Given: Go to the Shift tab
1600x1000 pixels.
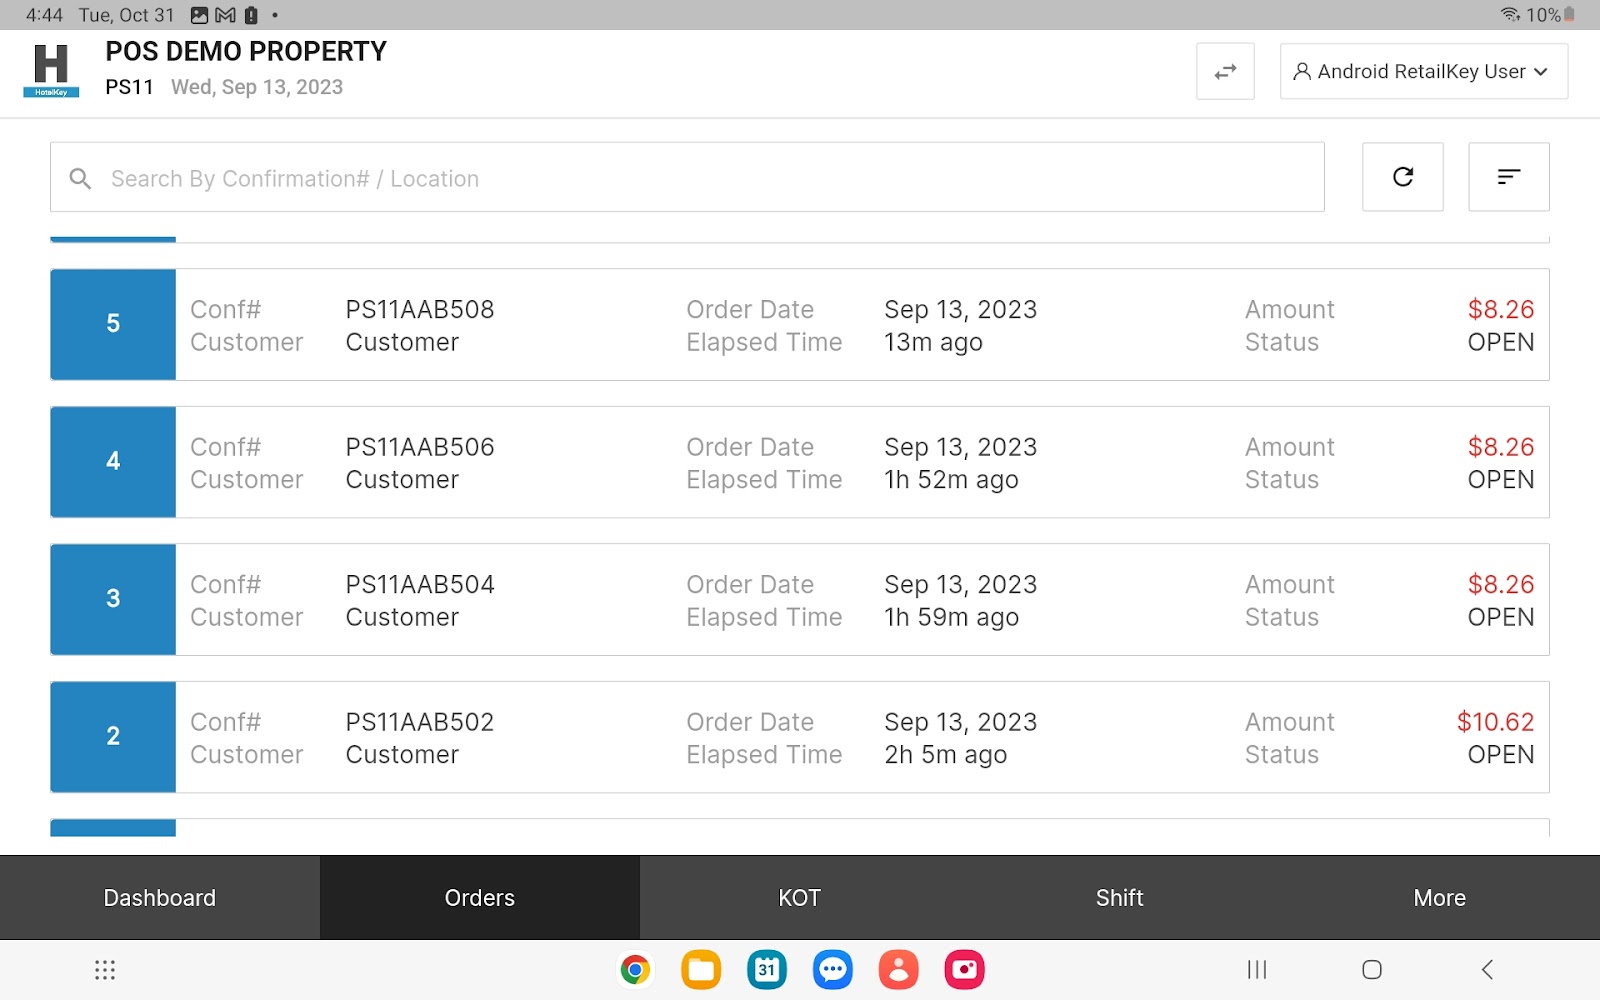Looking at the screenshot, I should tap(1119, 897).
